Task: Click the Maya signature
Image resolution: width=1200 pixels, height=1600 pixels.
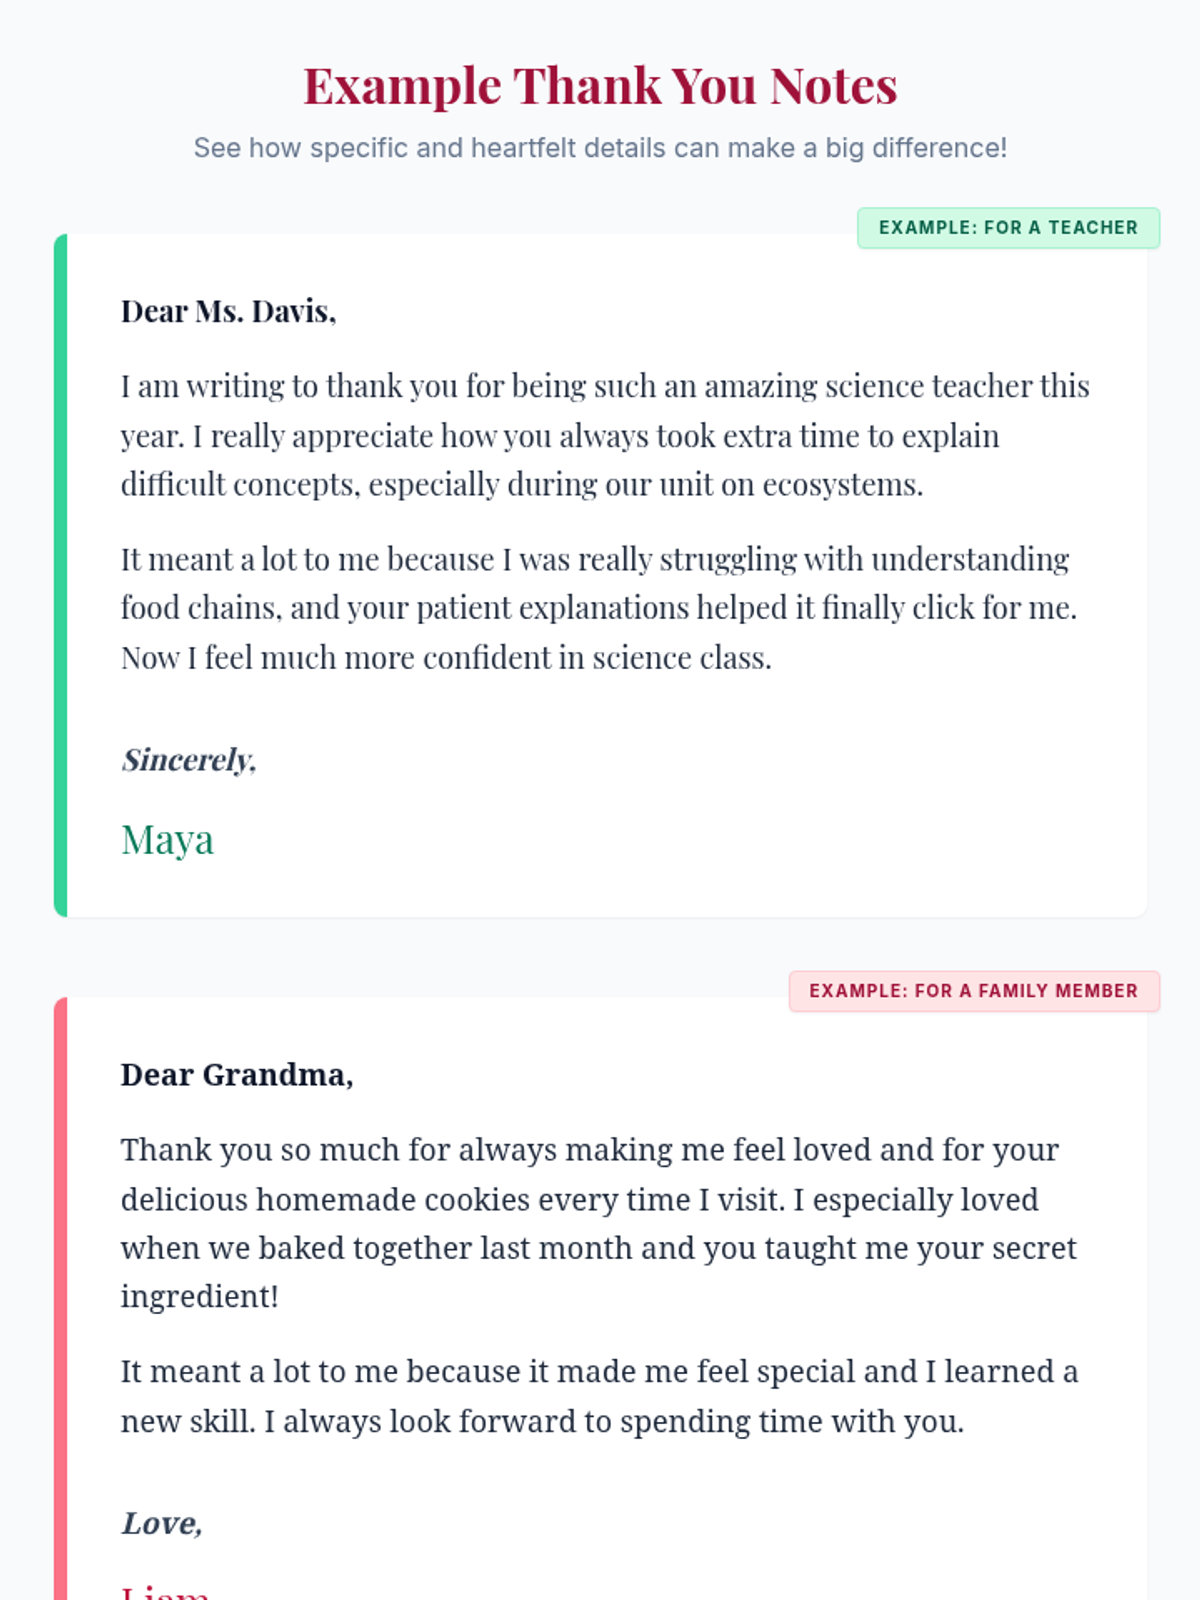Action: pos(167,840)
